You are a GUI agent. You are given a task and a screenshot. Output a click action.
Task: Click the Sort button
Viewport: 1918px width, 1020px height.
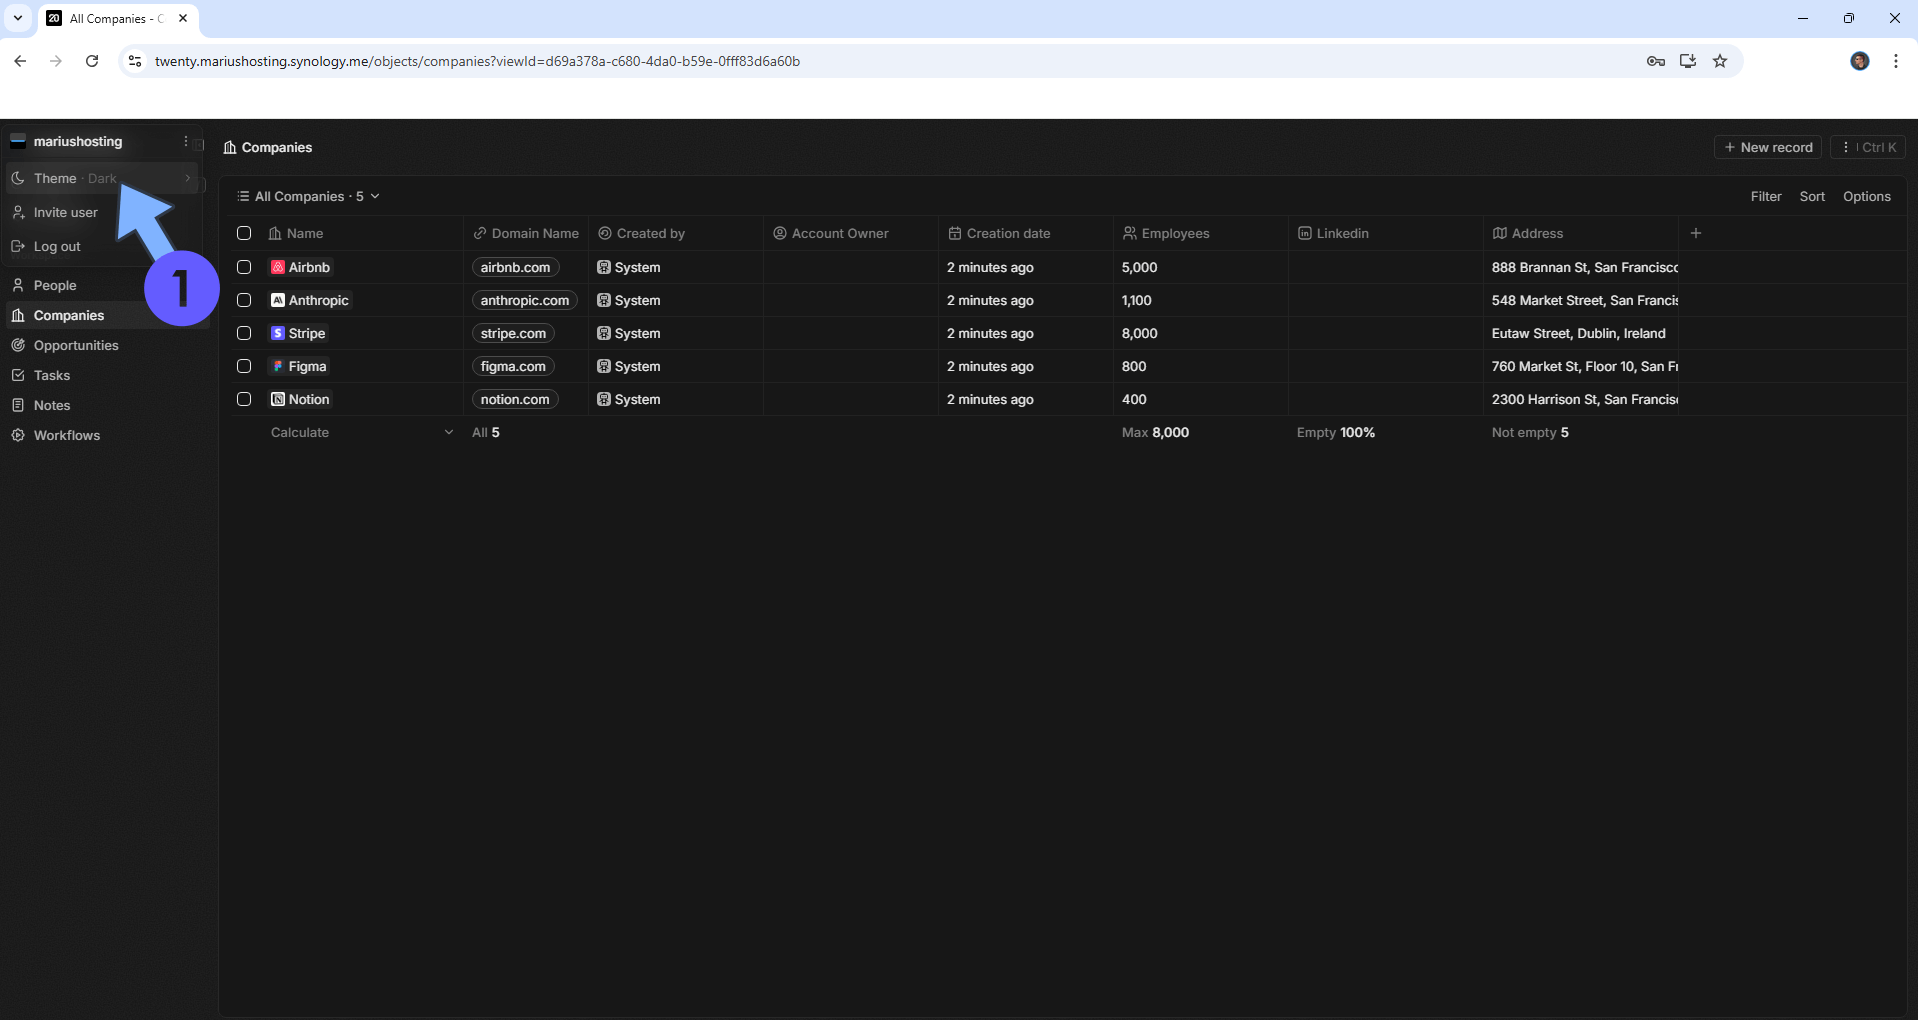point(1812,196)
